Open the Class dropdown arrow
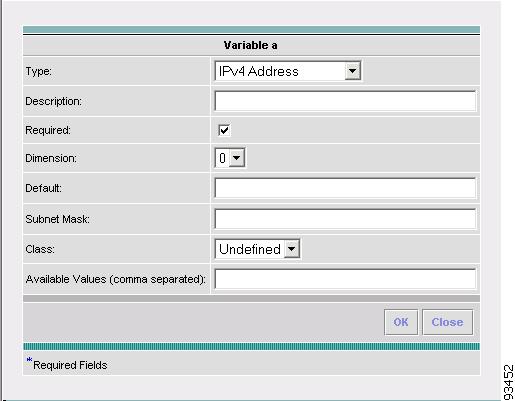Image resolution: width=515 pixels, height=401 pixels. [x=291, y=249]
